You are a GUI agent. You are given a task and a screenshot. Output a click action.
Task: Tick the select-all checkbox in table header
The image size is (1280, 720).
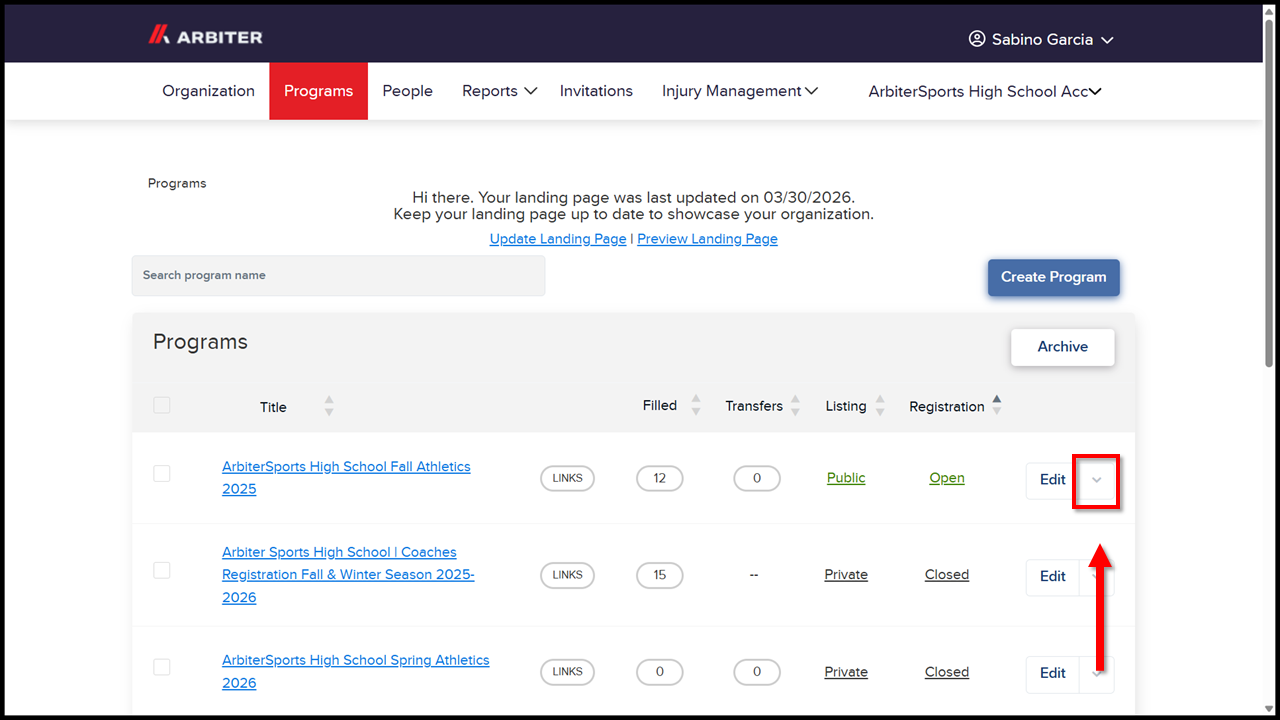coord(162,405)
